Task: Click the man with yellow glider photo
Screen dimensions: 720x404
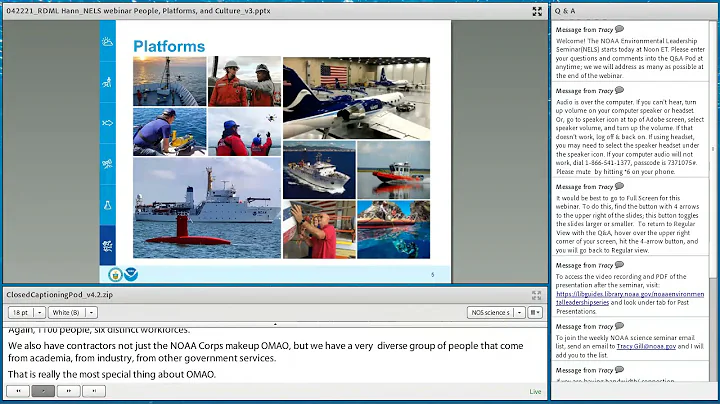Action: tap(169, 132)
